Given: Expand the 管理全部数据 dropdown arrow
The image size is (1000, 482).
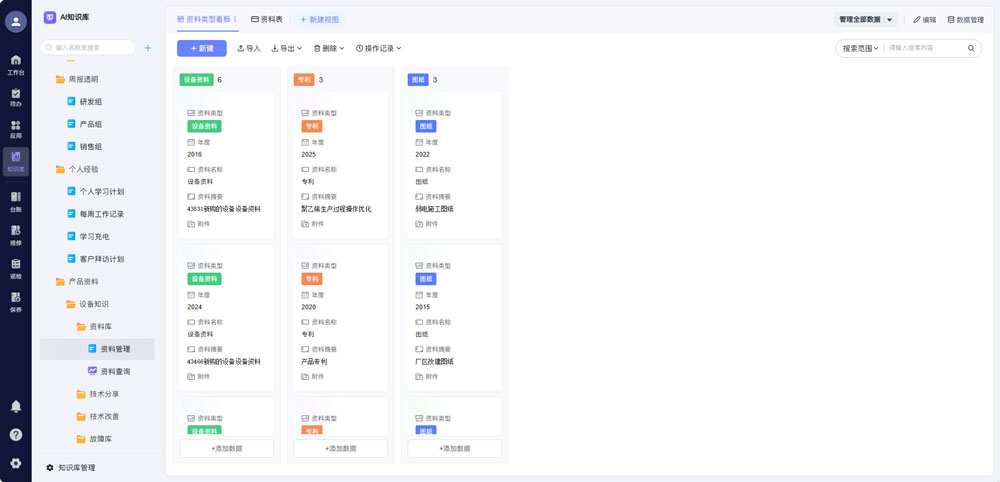Looking at the screenshot, I should click(x=890, y=19).
